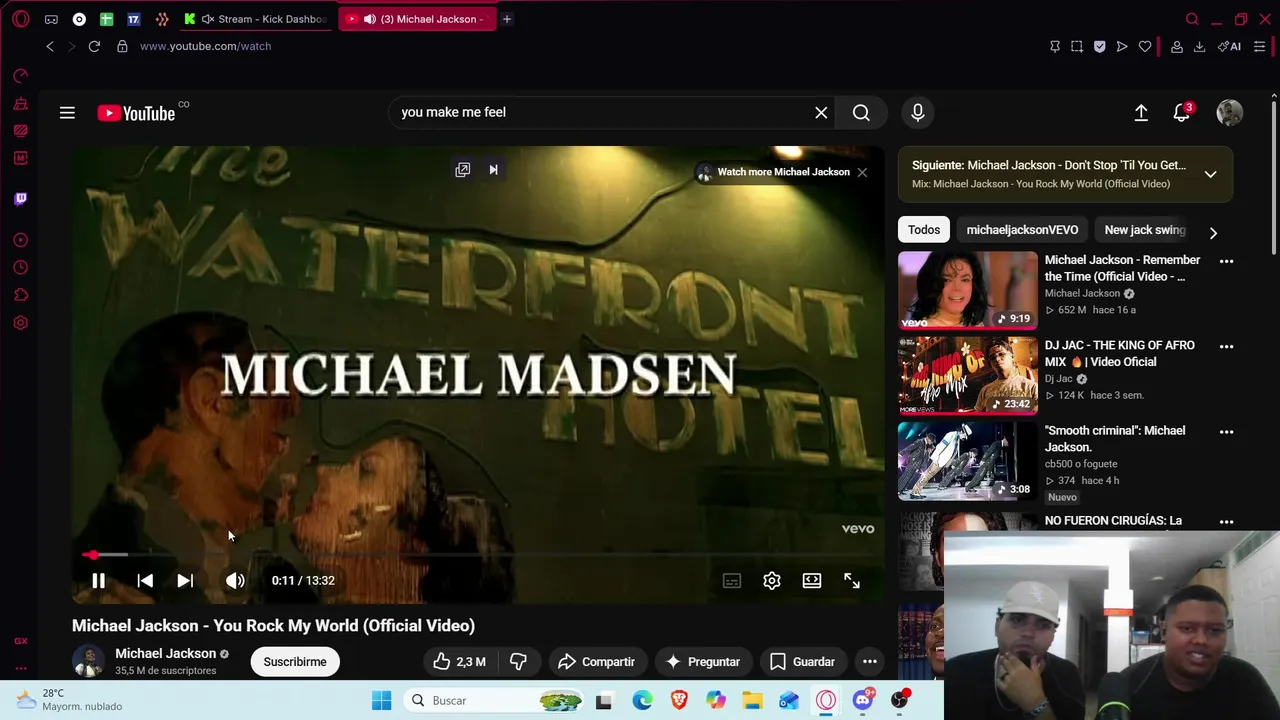
Task: Click the "Suscribirme" button
Action: (295, 661)
